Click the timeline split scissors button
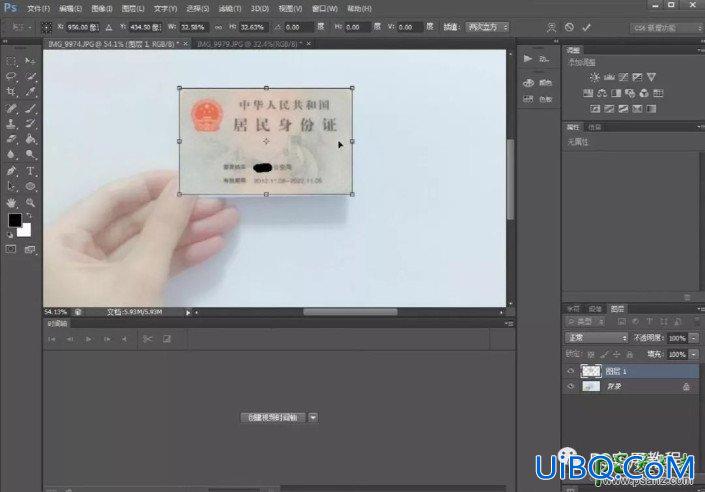The image size is (705, 492). (x=147, y=339)
